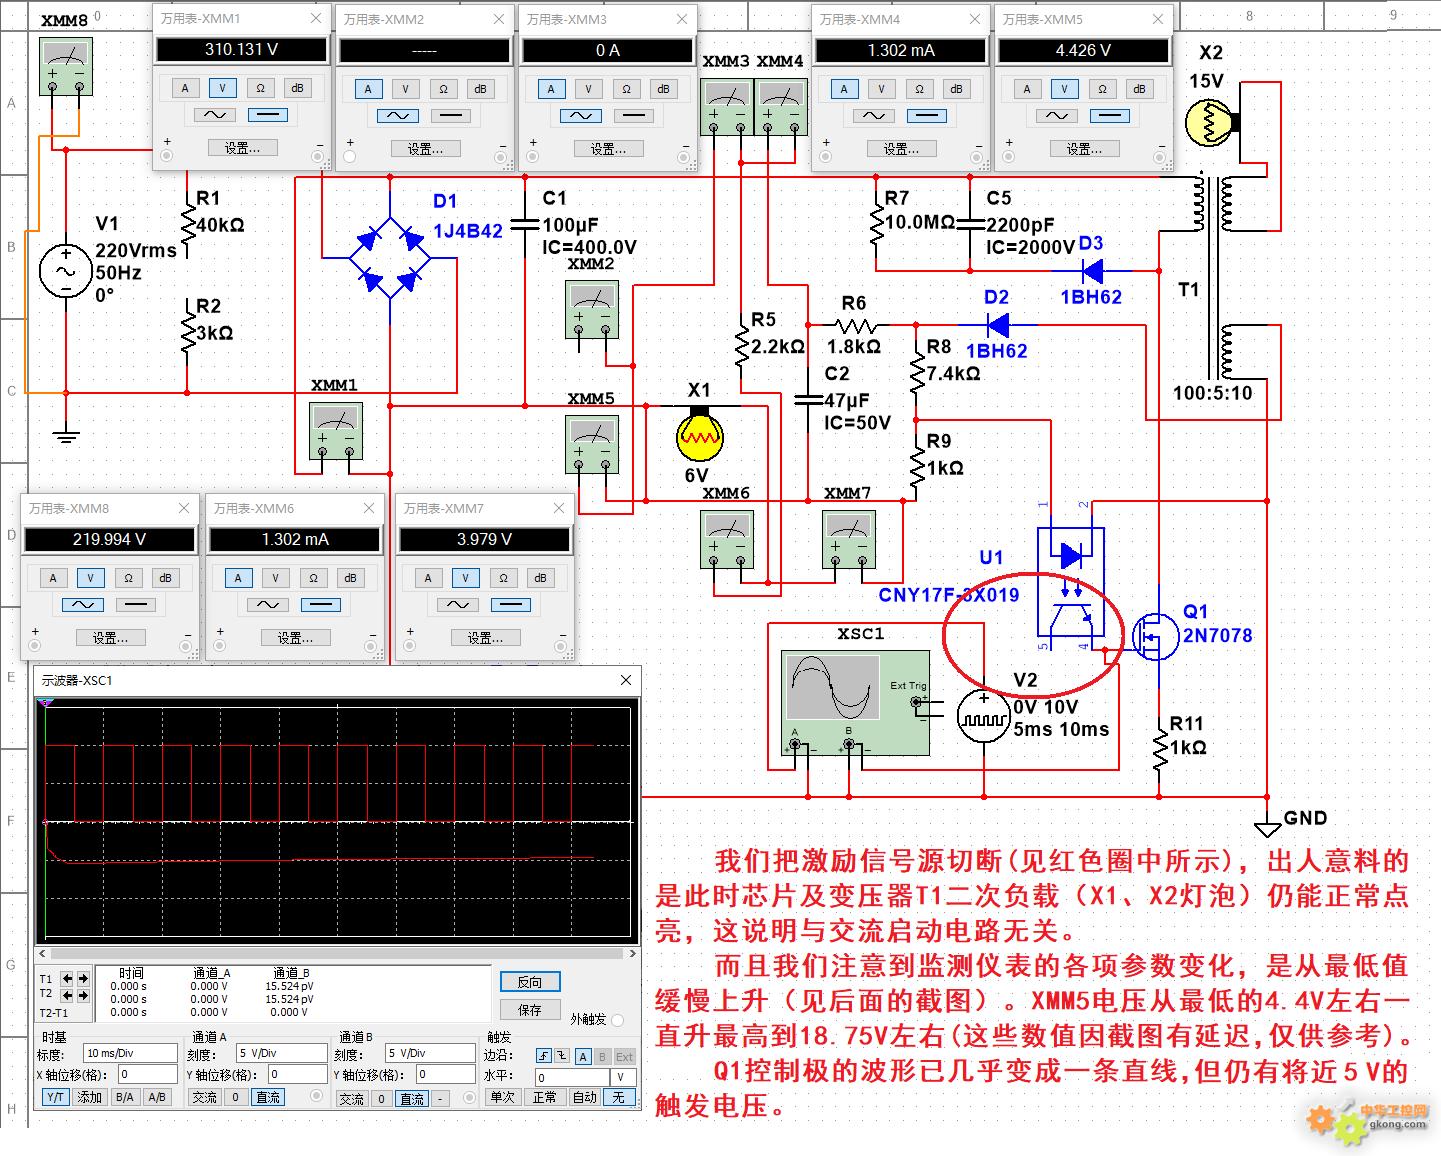Select voltmeter mode V in multimeter XMM6
This screenshot has width=1441, height=1156.
[x=275, y=578]
